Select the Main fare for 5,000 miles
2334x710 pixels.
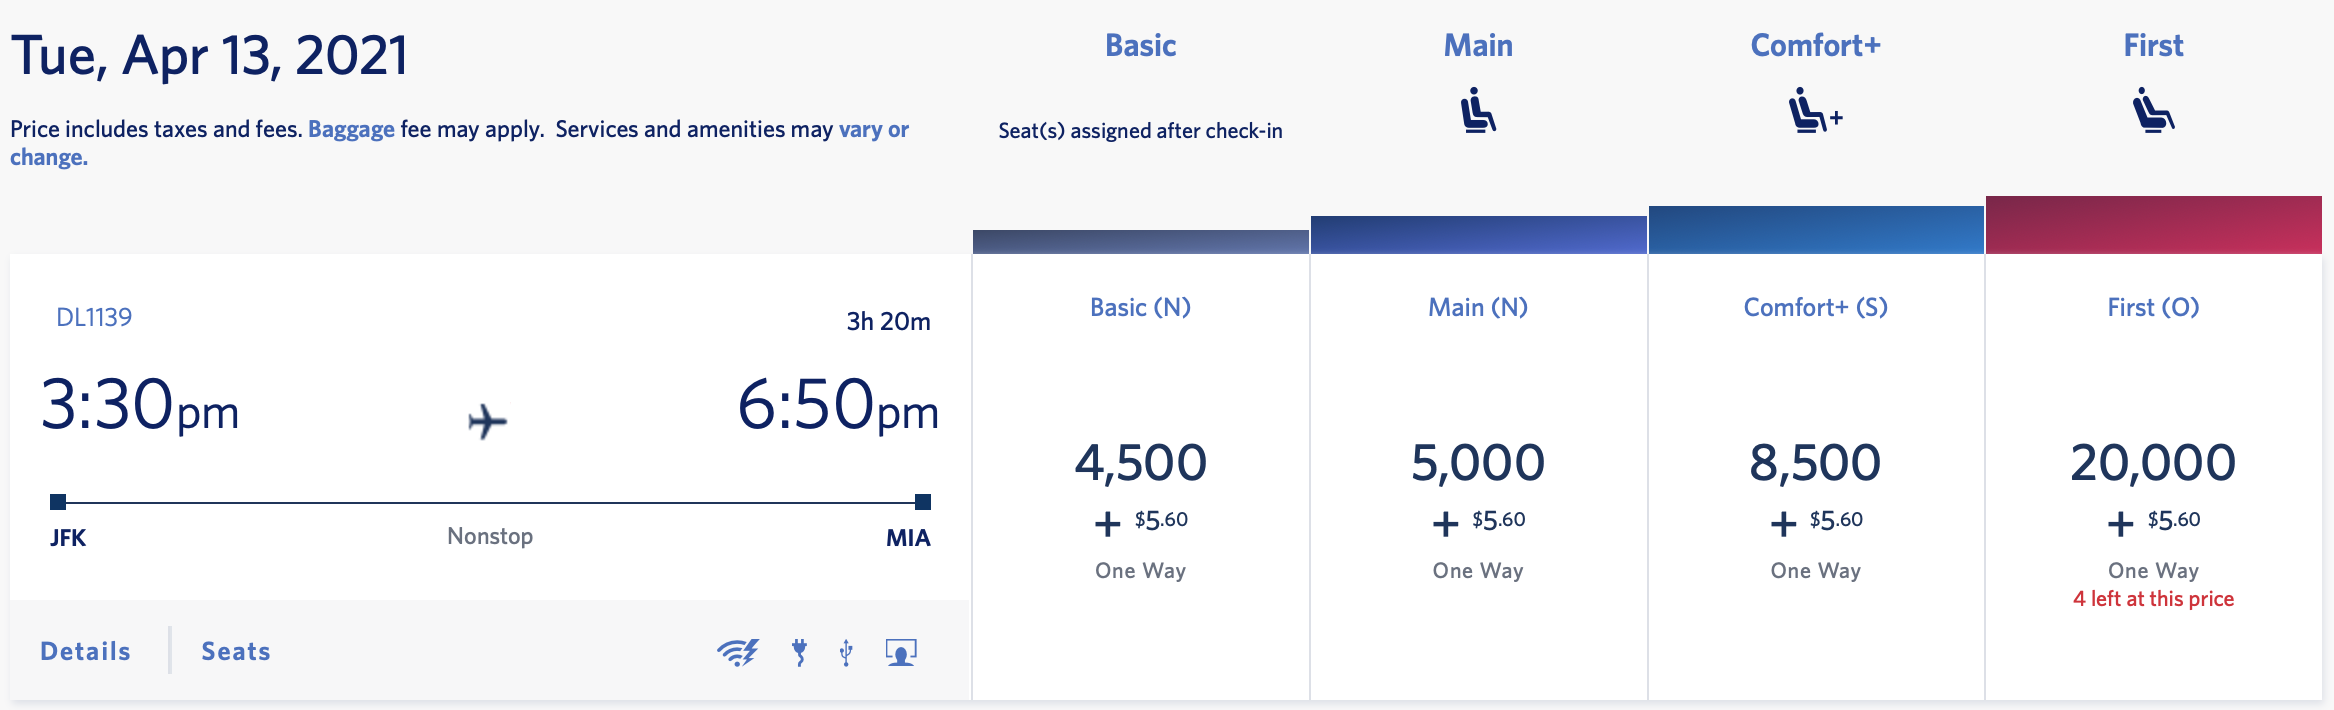pyautogui.click(x=1477, y=460)
